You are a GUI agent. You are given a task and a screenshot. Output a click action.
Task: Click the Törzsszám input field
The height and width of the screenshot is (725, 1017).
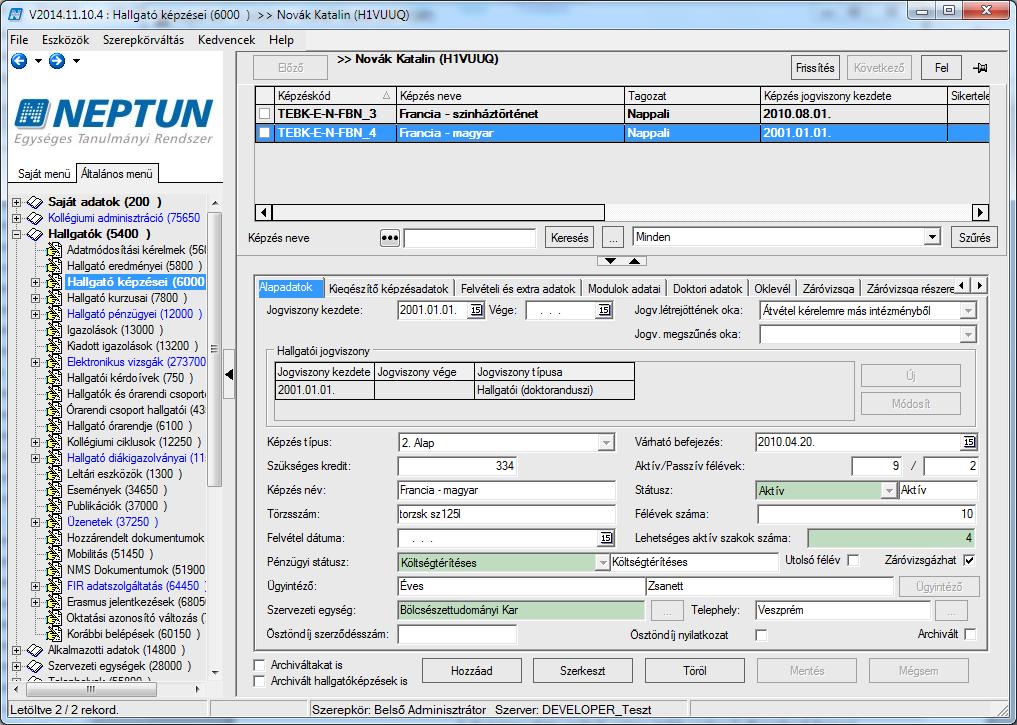(x=506, y=514)
